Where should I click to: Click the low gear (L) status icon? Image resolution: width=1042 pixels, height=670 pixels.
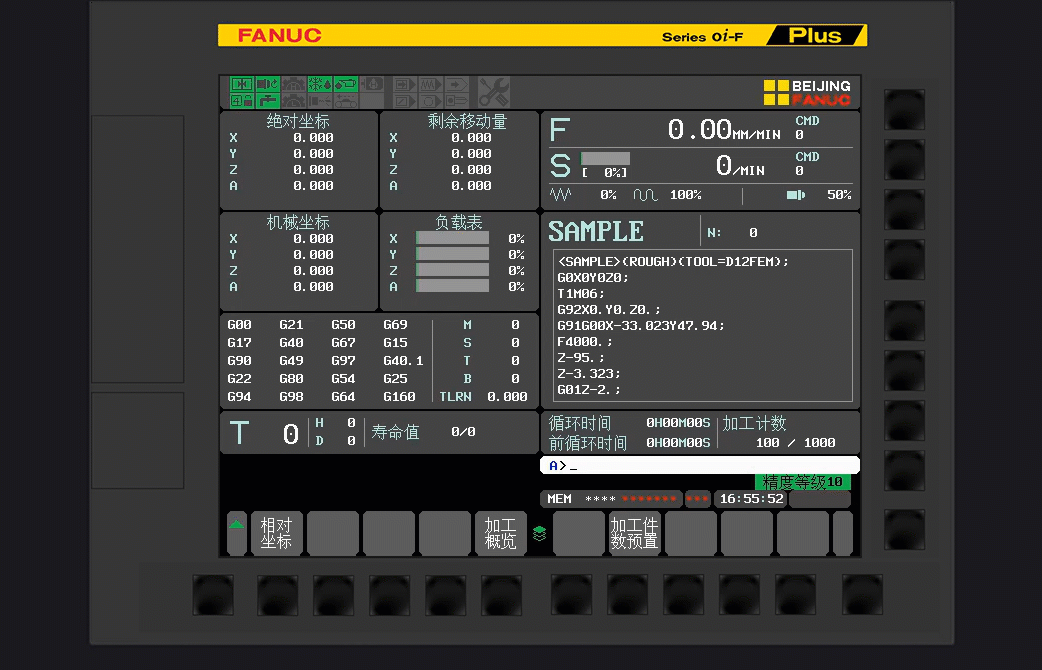(294, 101)
